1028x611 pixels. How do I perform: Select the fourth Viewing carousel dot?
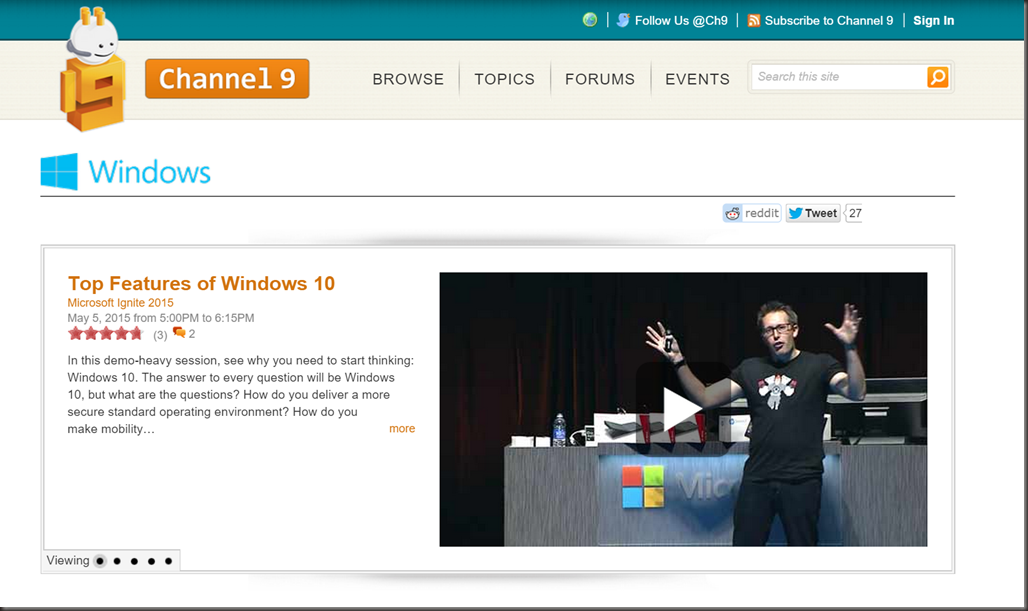coord(151,561)
